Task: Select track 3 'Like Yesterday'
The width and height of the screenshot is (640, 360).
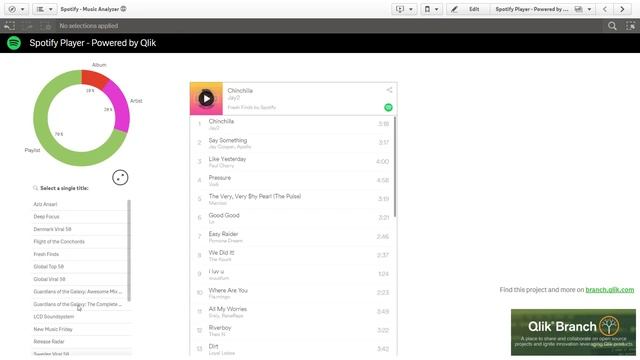Action: click(292, 162)
